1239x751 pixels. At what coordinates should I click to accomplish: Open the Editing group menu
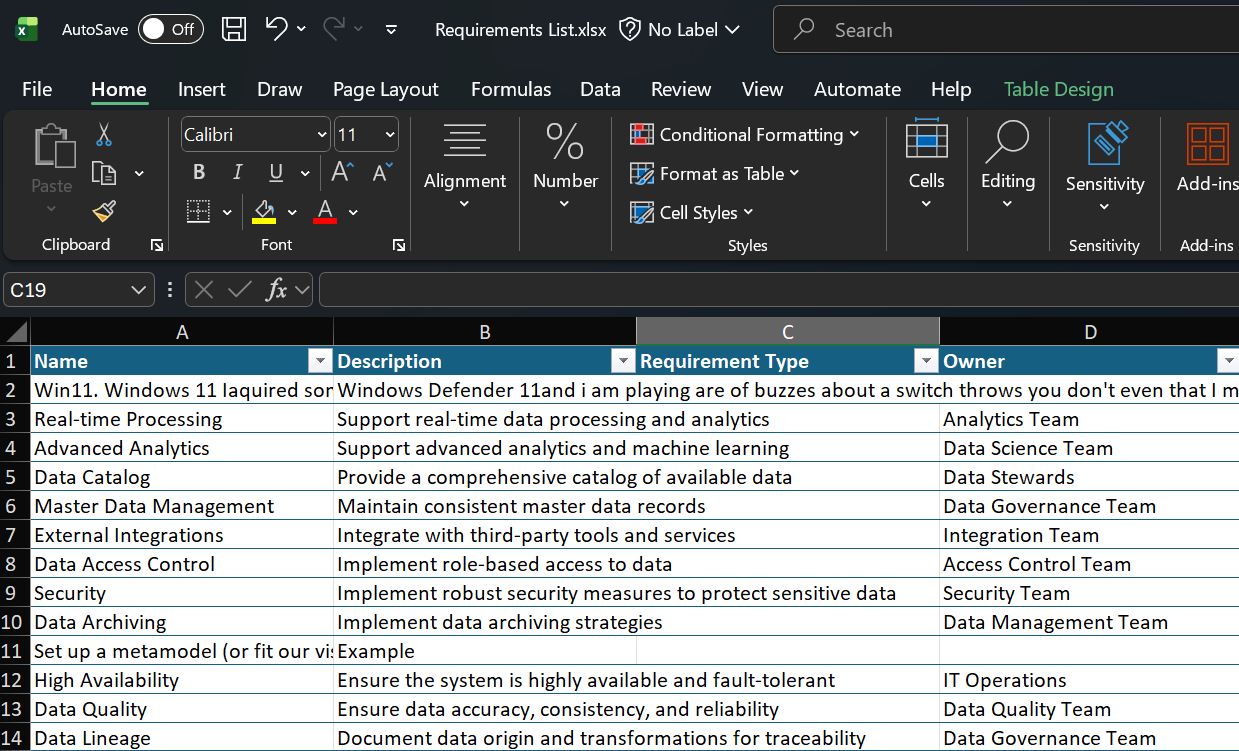pos(1007,165)
